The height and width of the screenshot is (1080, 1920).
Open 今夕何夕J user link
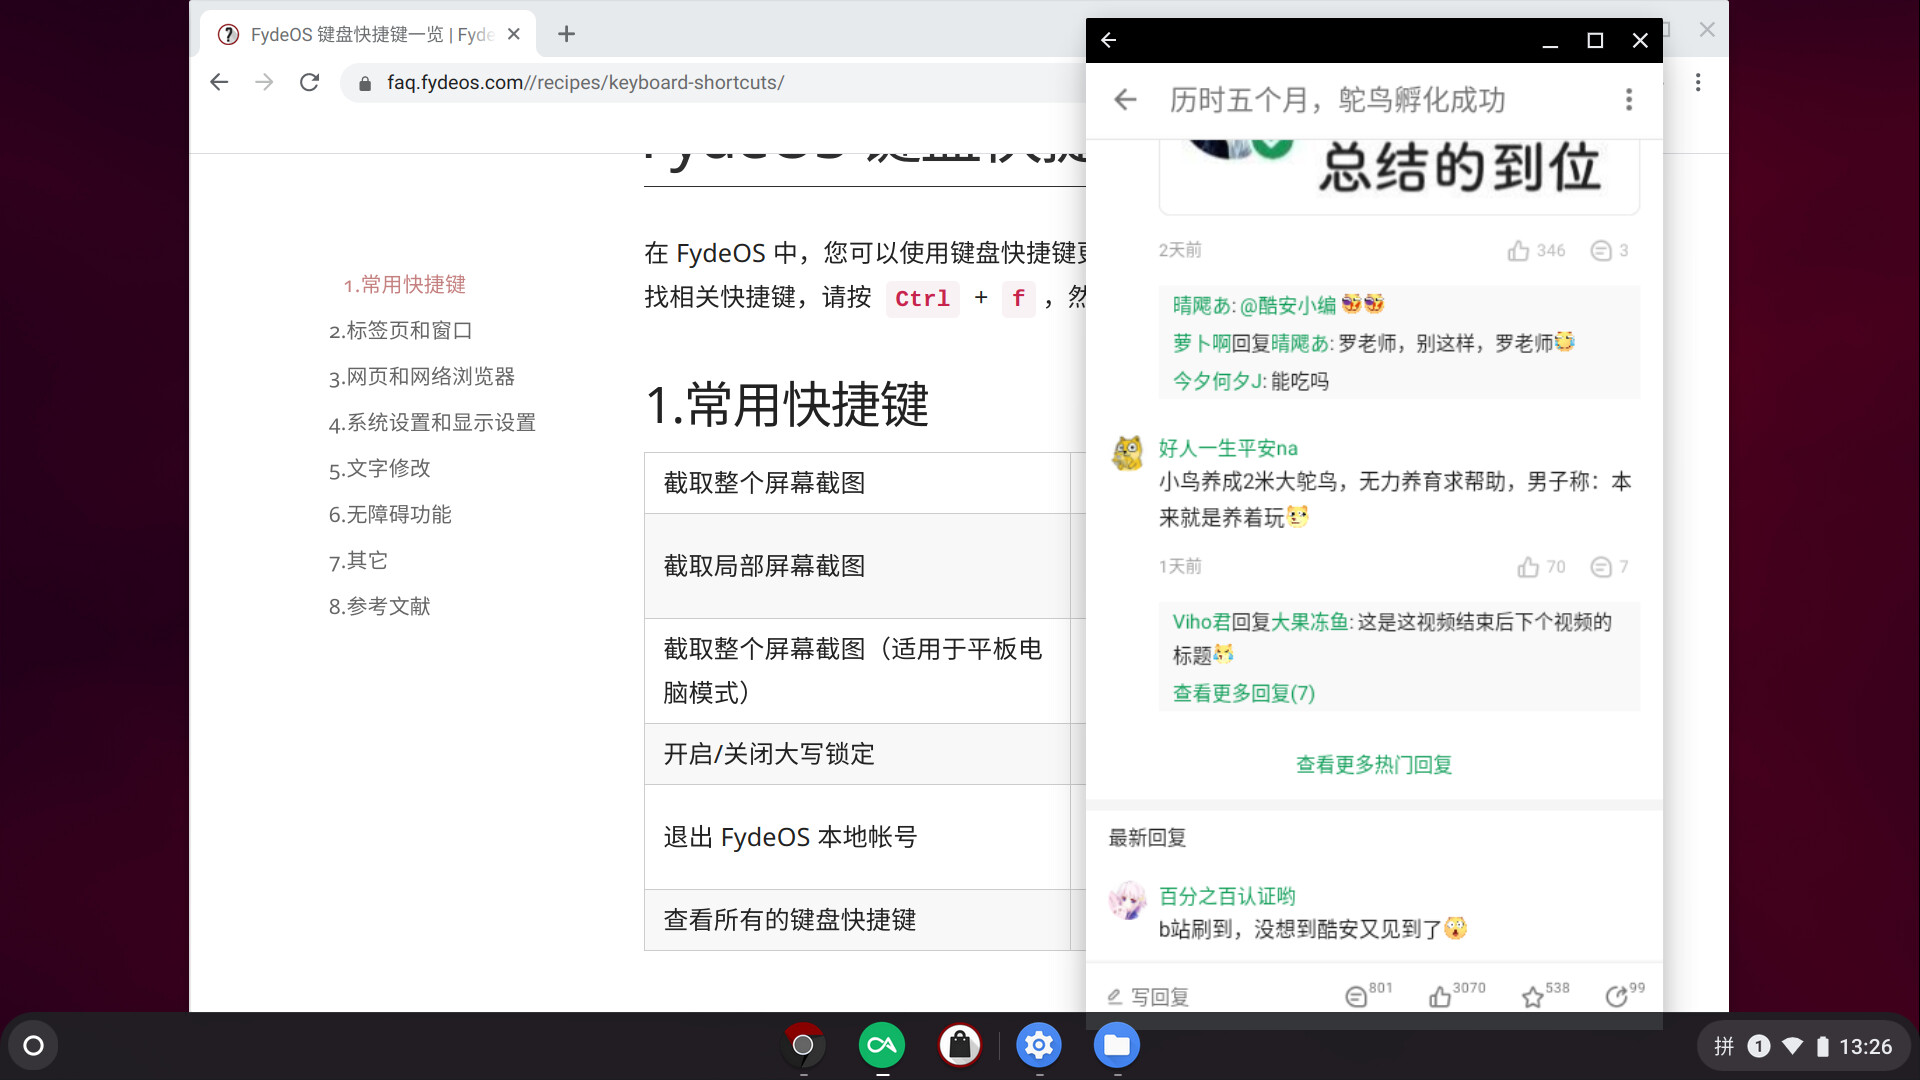pos(1218,381)
